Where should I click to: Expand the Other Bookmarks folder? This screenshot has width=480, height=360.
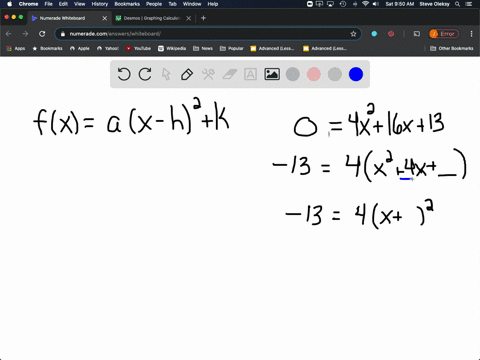452,48
